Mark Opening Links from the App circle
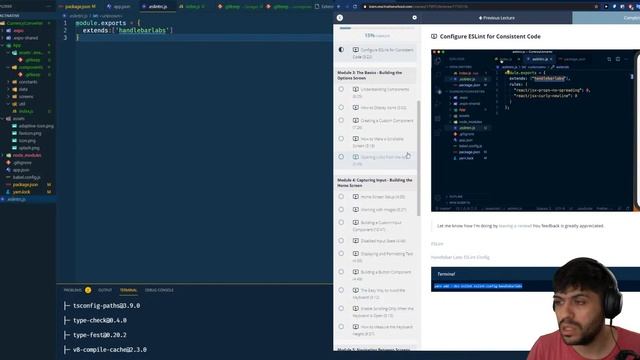Viewport: 640px width, 360px height. [x=341, y=157]
